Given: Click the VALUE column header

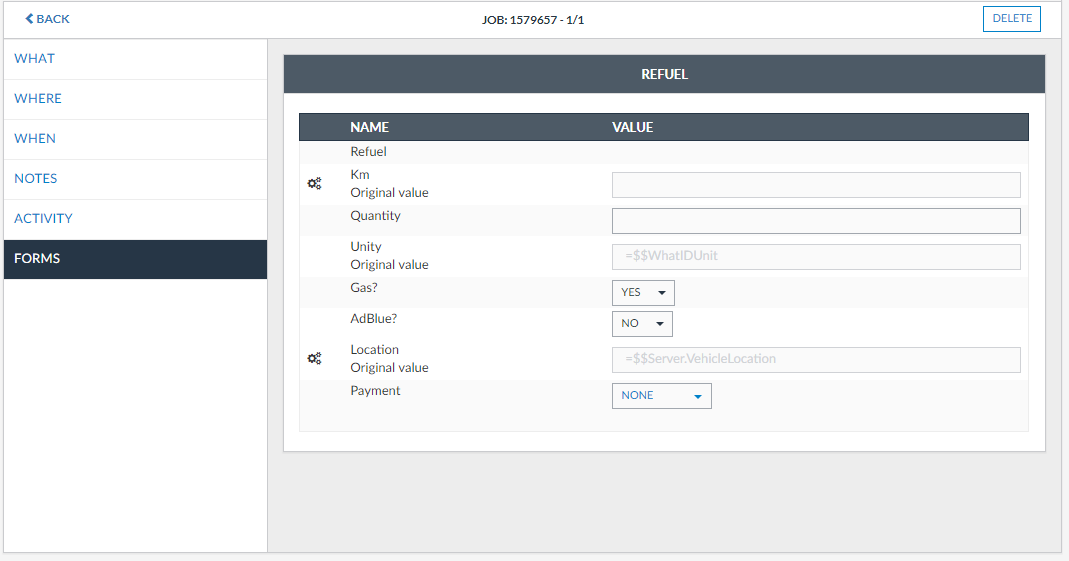Looking at the screenshot, I should (632, 128).
